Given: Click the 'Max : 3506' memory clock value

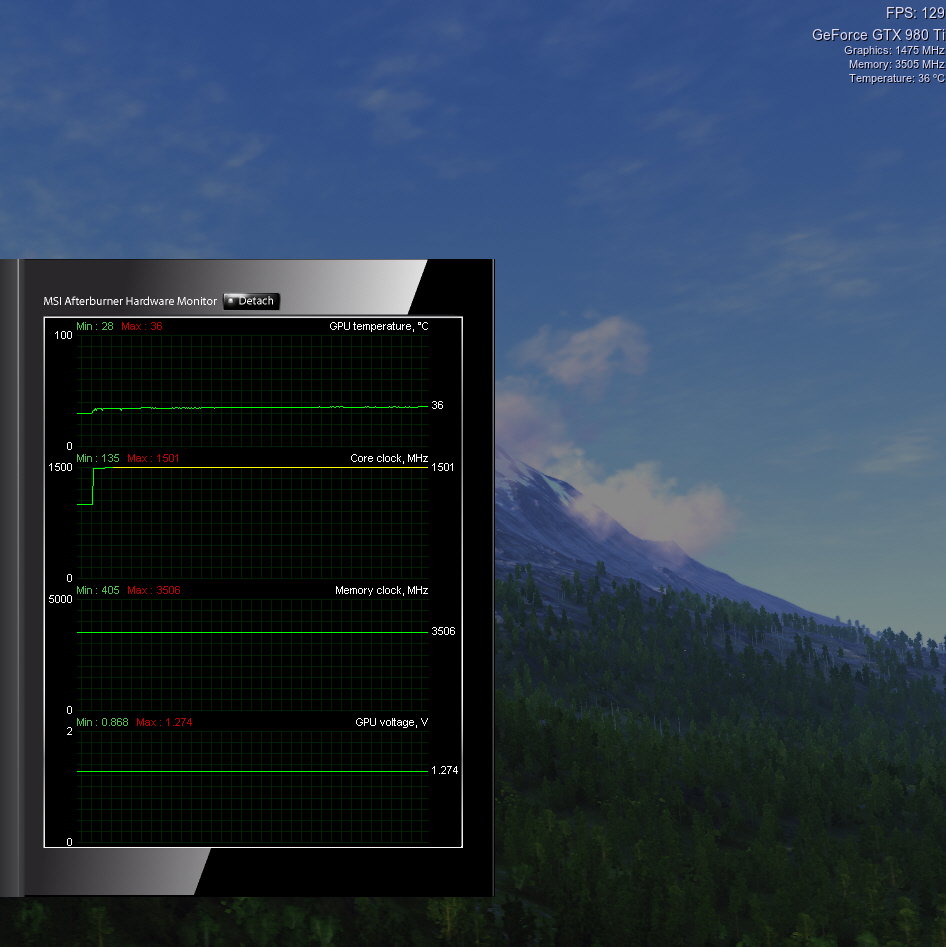Looking at the screenshot, I should click(154, 590).
